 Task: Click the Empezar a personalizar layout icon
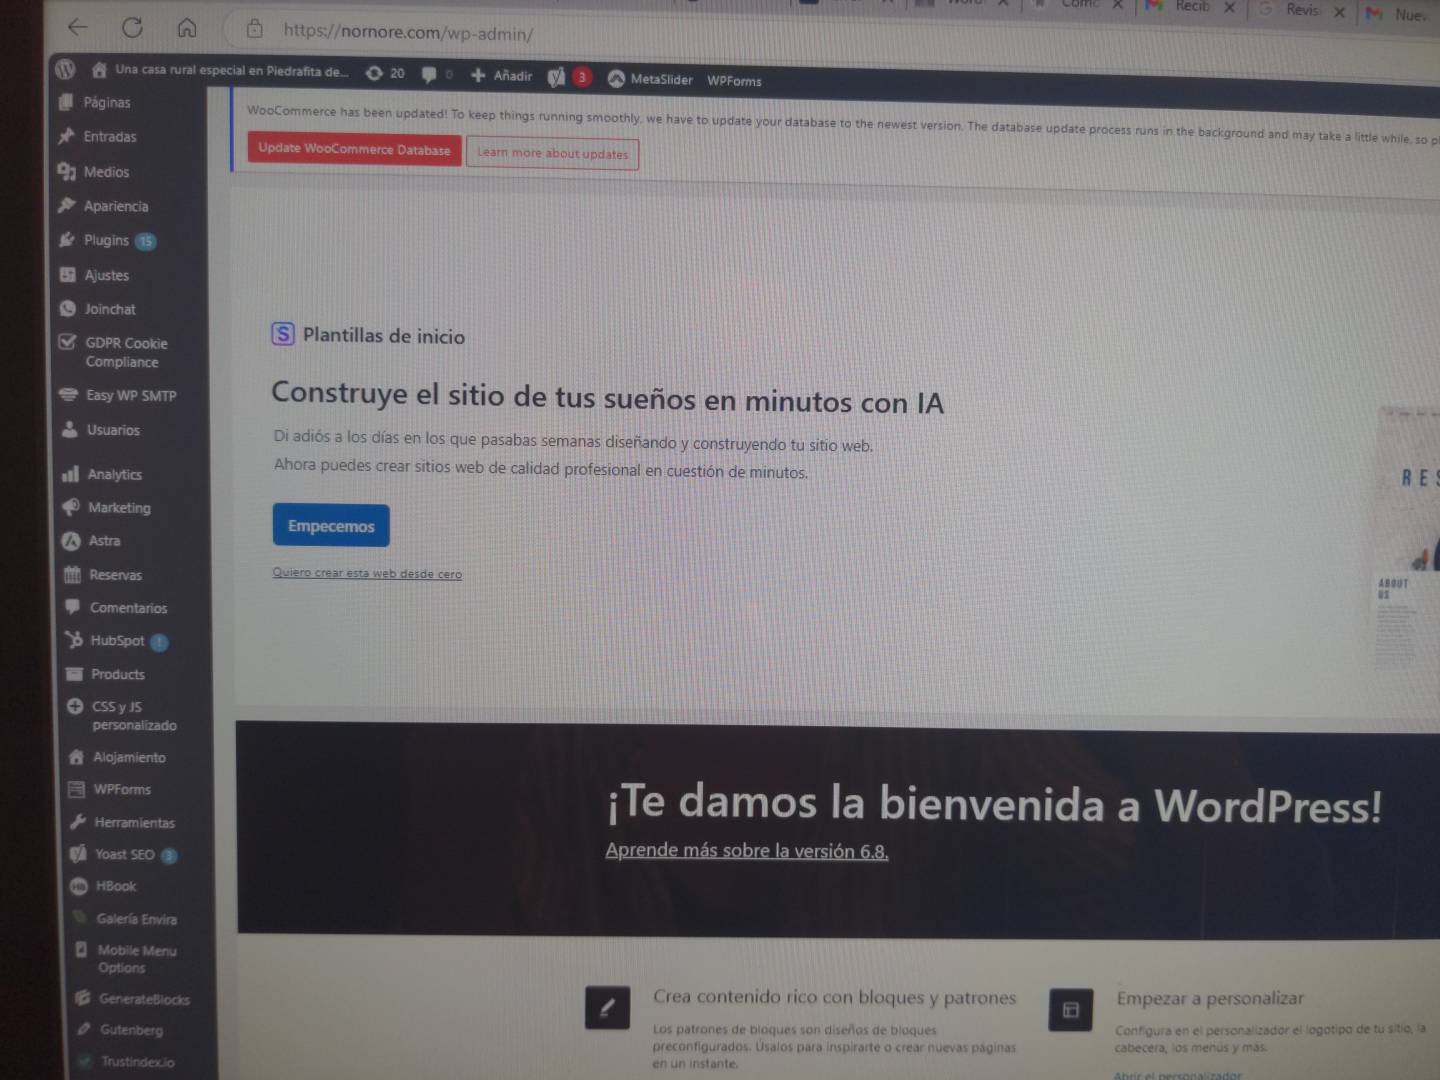pos(1070,1010)
